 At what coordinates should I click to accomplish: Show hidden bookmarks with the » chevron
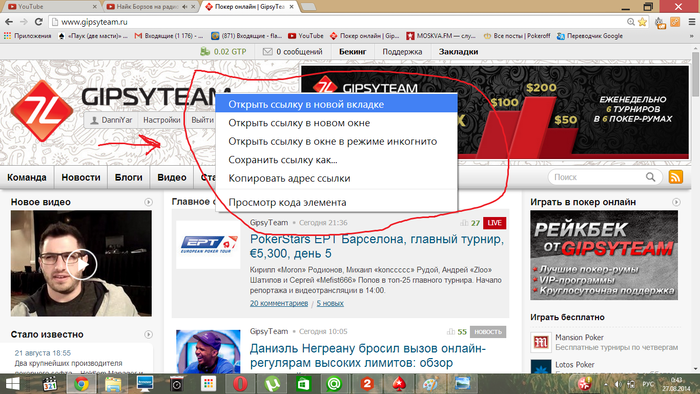[x=692, y=36]
